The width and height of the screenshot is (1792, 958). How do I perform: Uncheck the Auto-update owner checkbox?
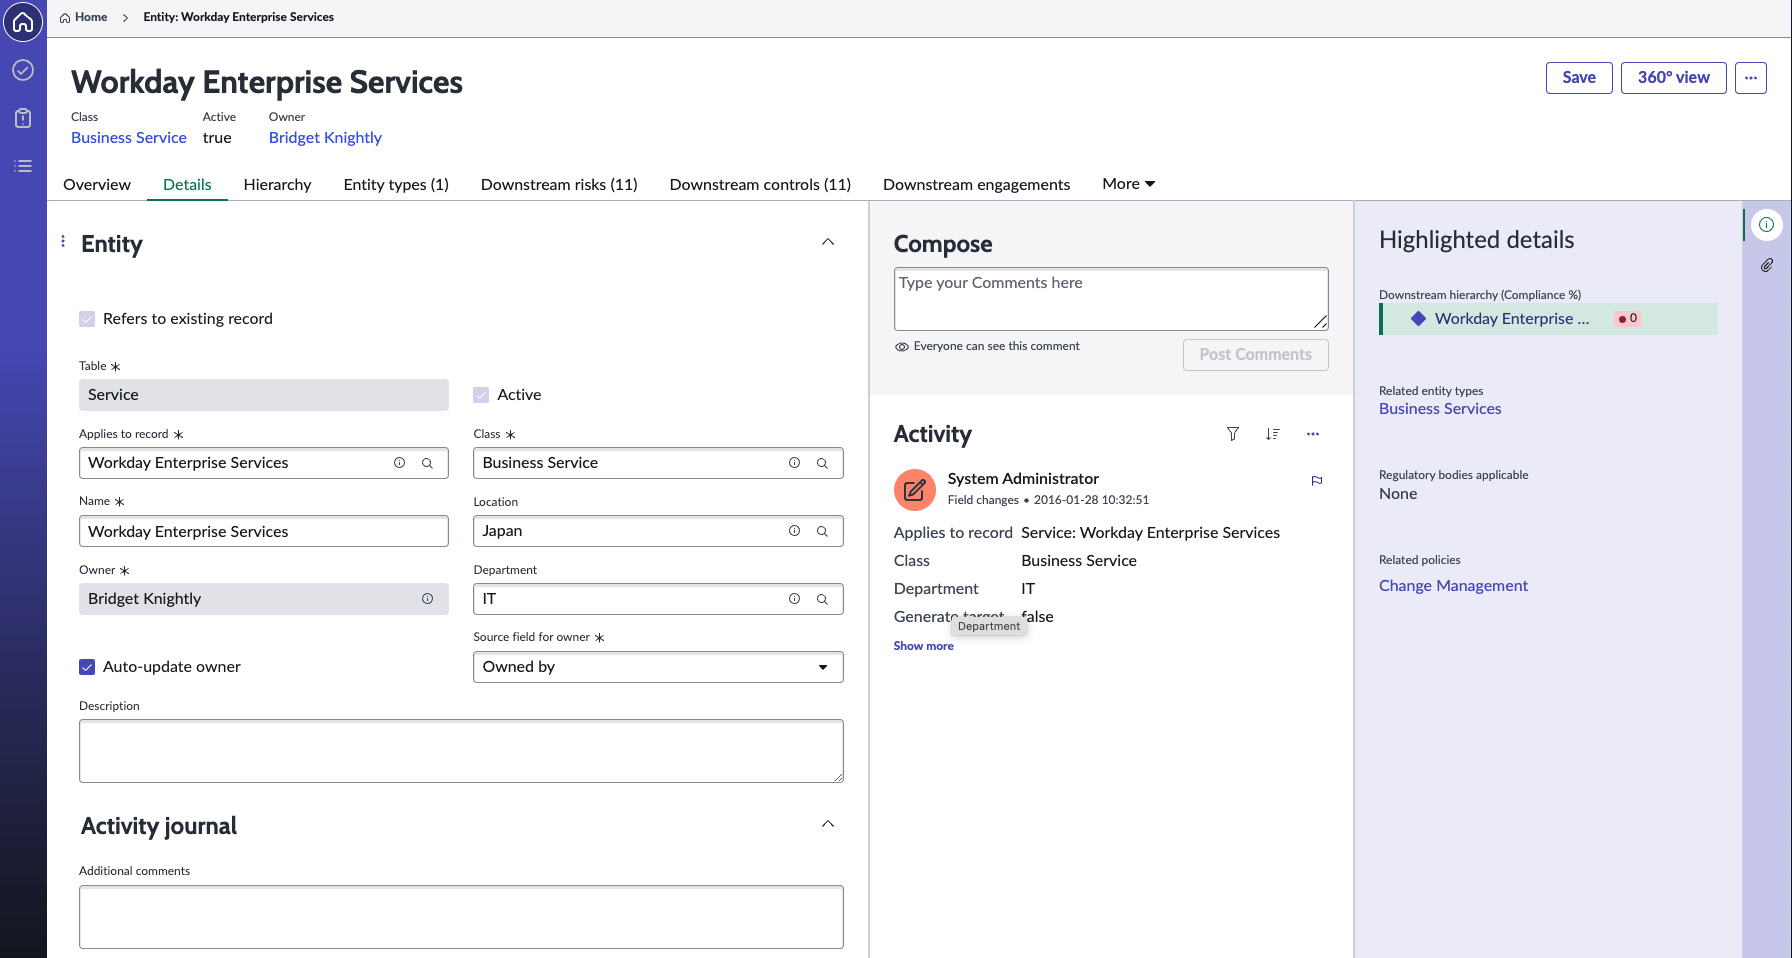pyautogui.click(x=87, y=667)
